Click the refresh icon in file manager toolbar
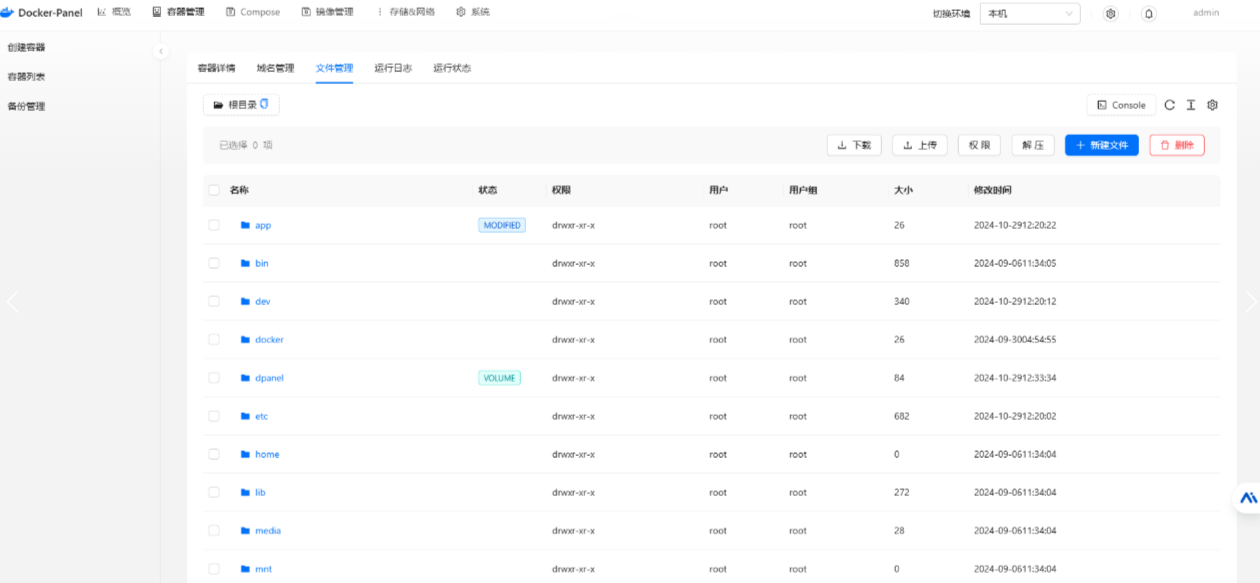The width and height of the screenshot is (1260, 583). click(x=1169, y=105)
